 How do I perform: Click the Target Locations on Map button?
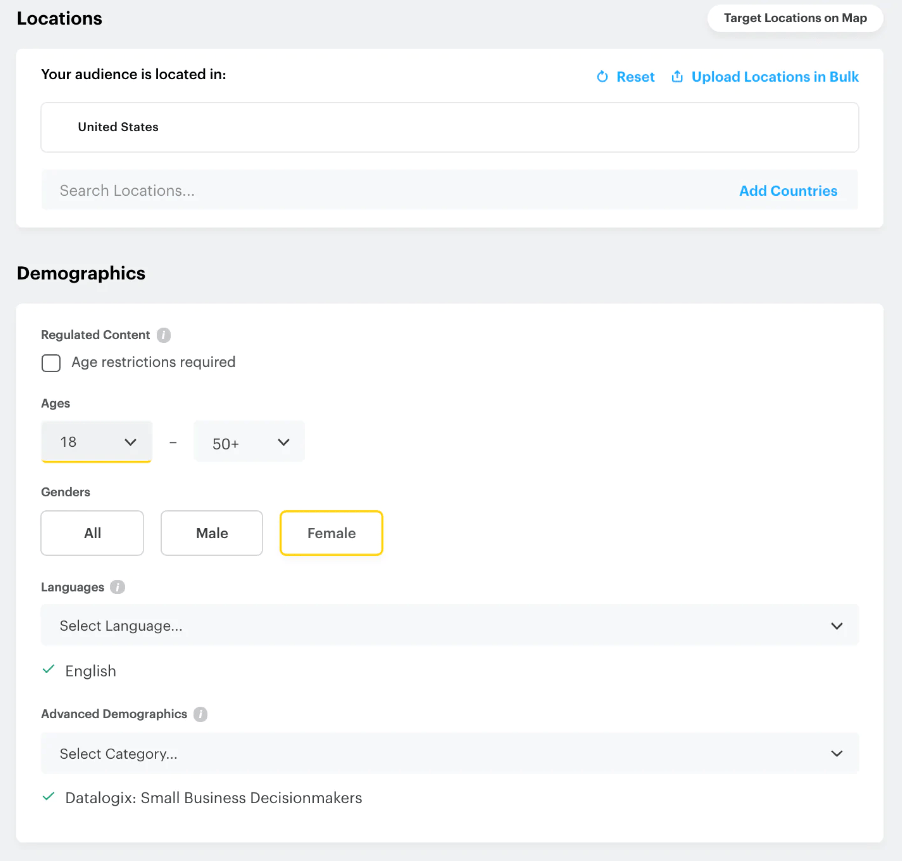point(795,18)
